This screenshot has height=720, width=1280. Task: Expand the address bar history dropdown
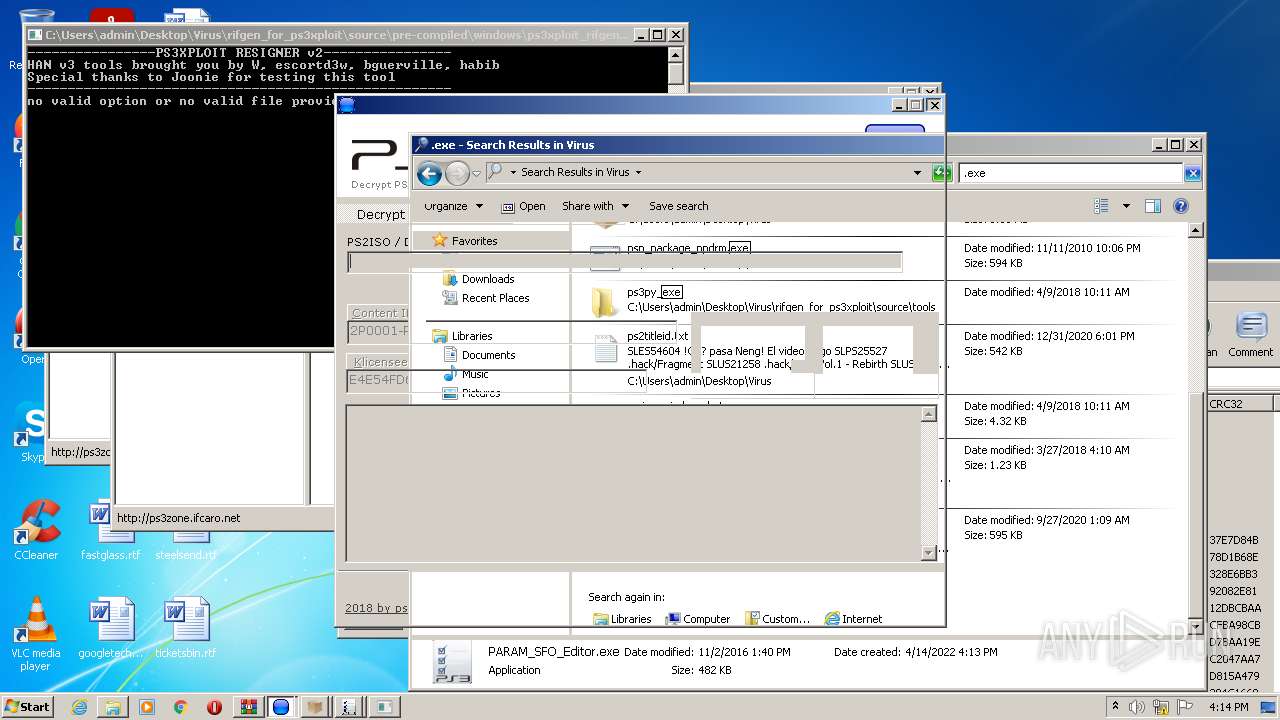click(917, 173)
